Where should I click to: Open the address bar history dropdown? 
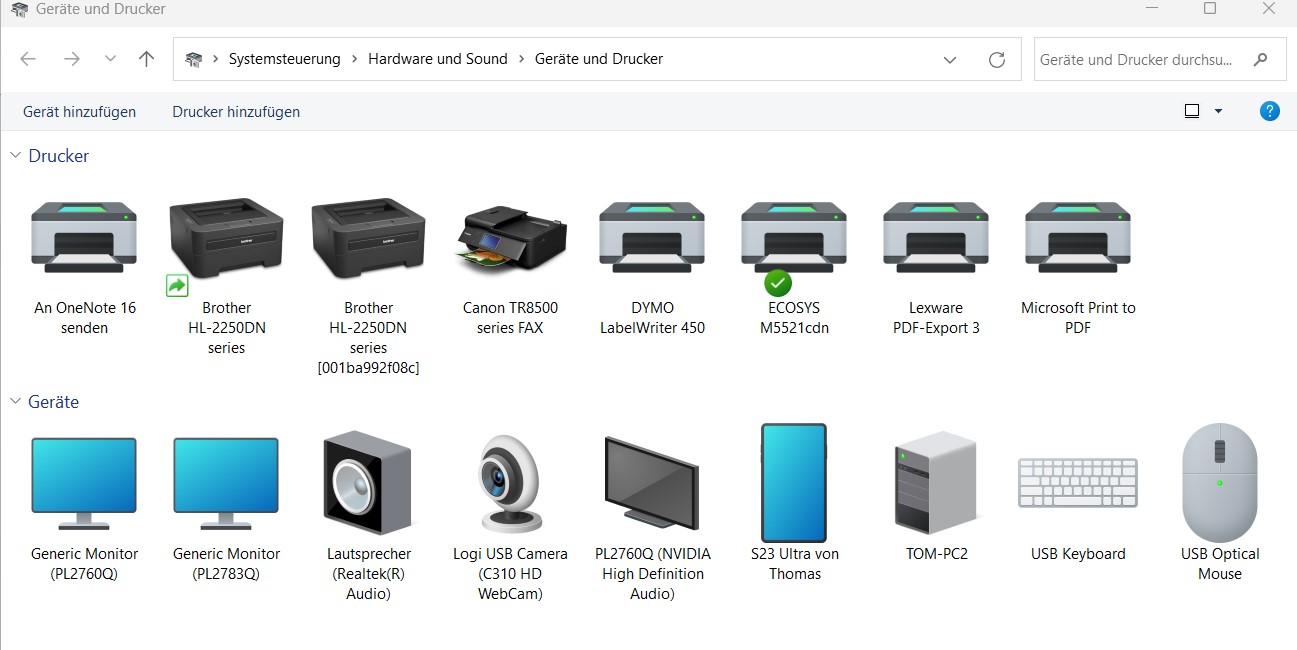click(950, 60)
